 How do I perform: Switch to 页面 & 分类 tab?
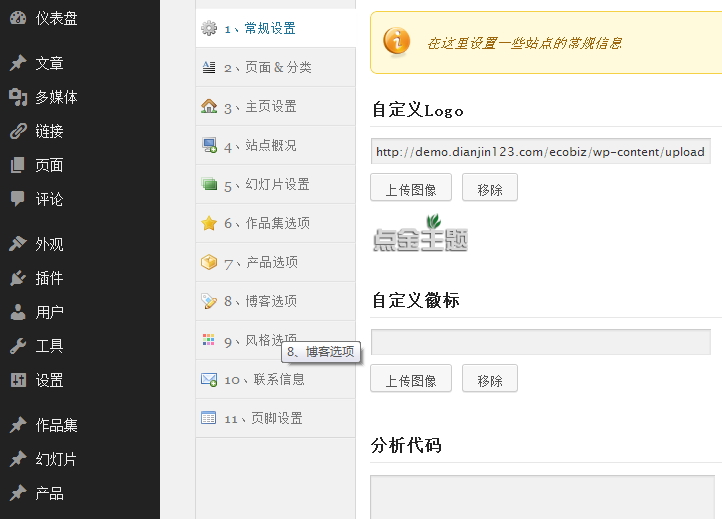276,67
